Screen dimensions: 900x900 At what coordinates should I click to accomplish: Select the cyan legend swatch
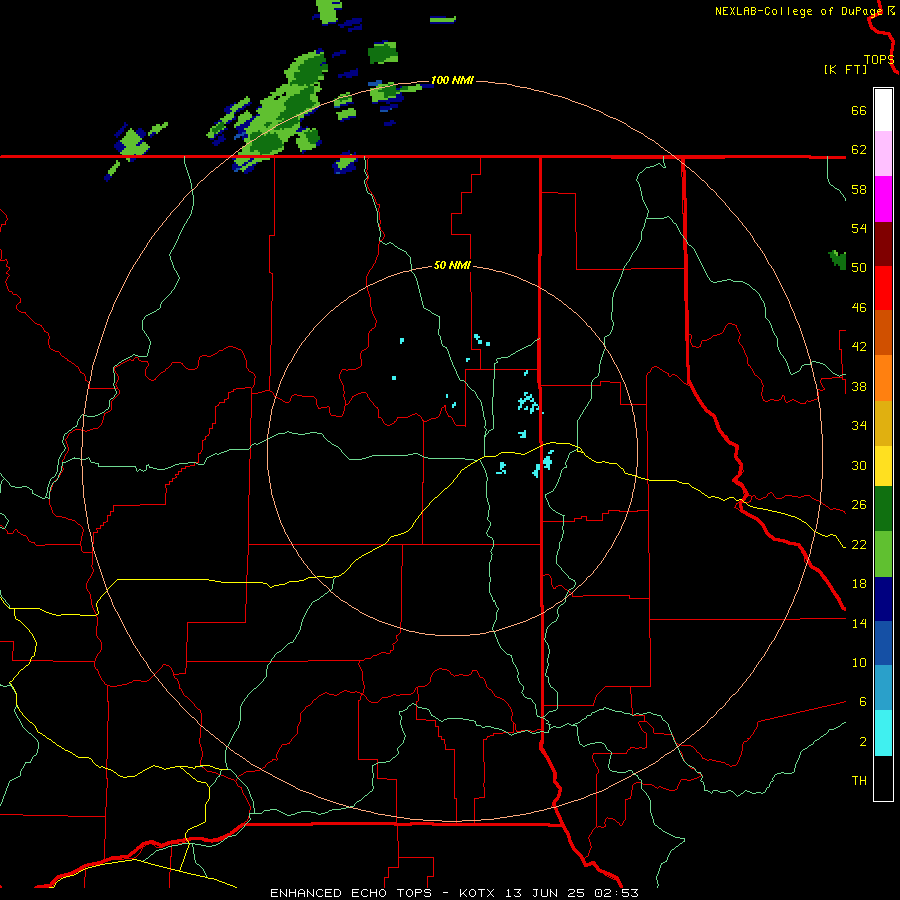pos(883,733)
